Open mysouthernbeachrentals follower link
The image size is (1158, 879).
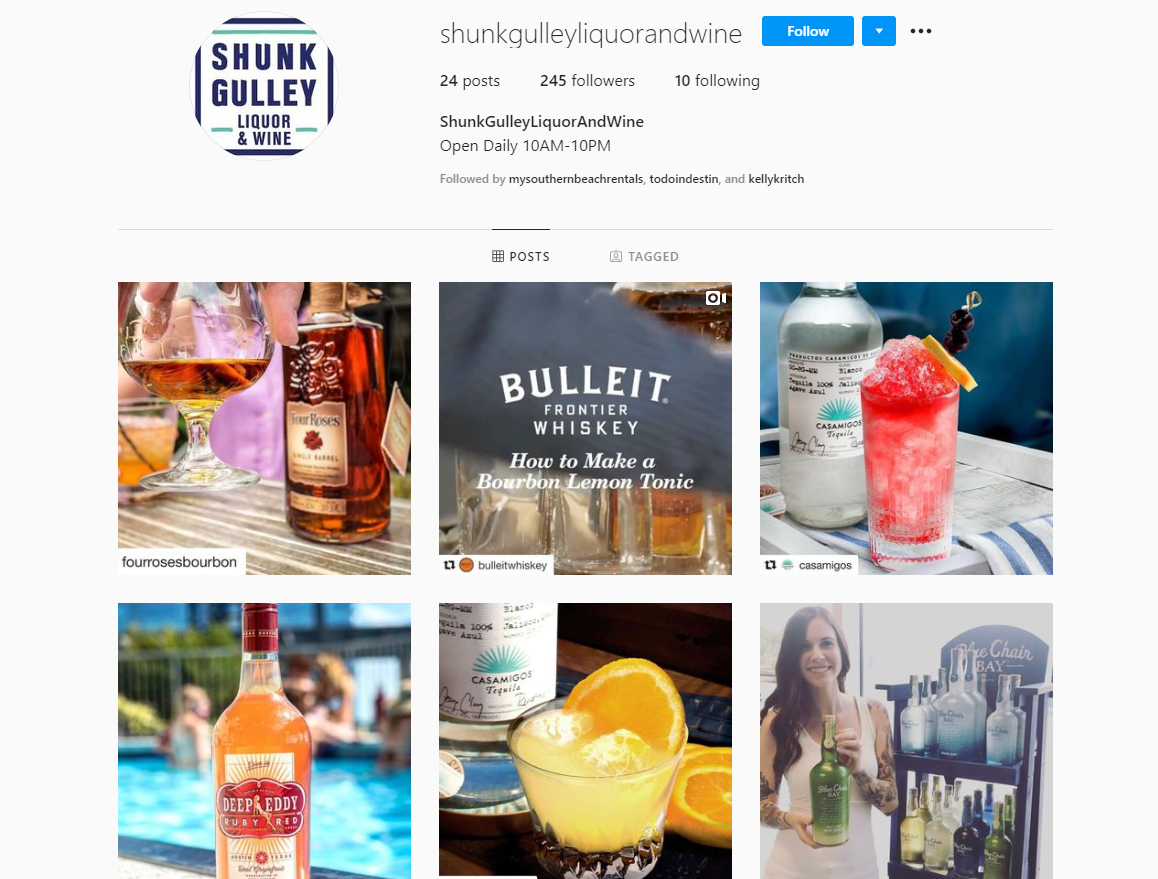[576, 179]
